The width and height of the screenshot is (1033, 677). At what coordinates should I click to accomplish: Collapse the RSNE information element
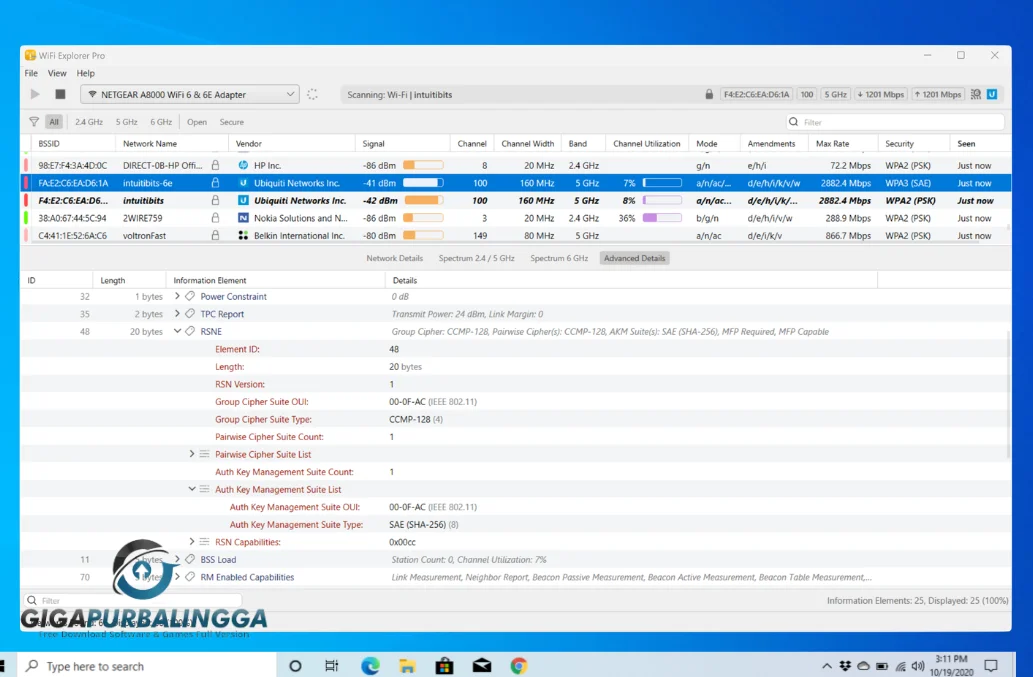click(x=177, y=331)
